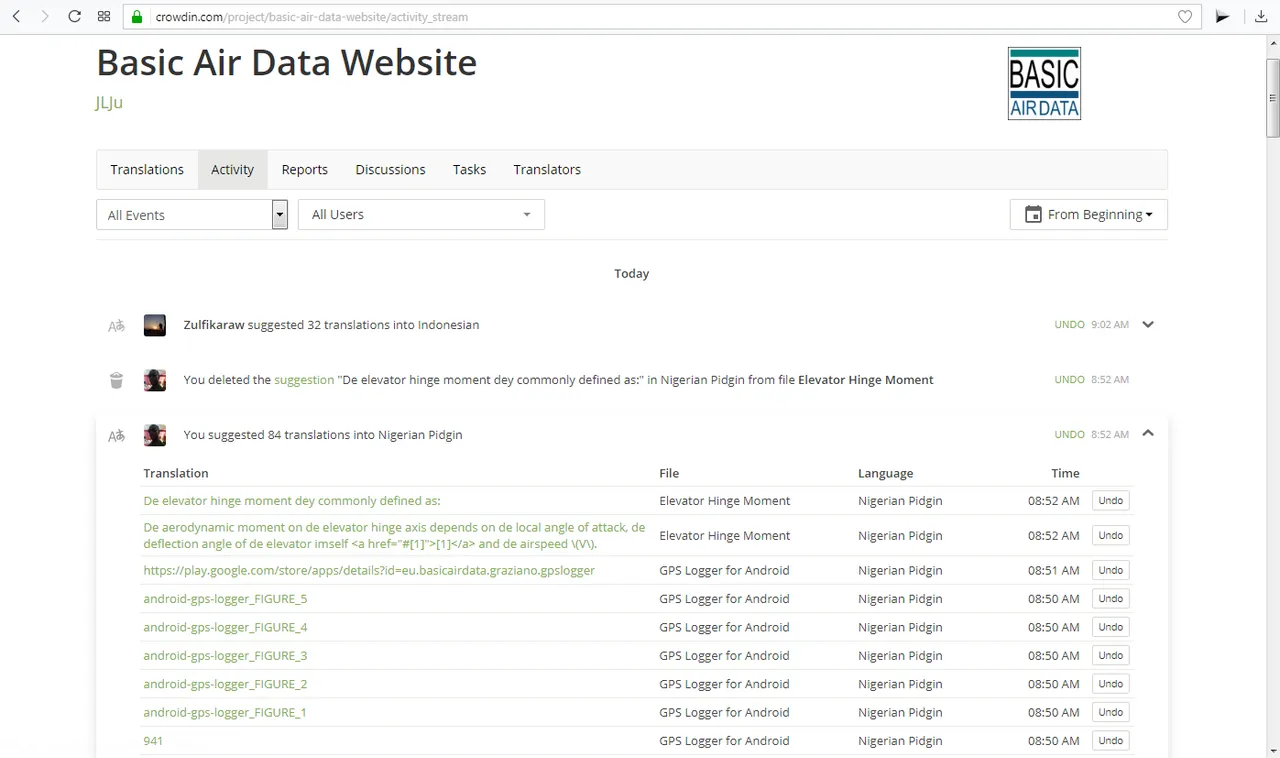
Task: Open the play.google.com gpslogger translation link
Action: (x=369, y=570)
